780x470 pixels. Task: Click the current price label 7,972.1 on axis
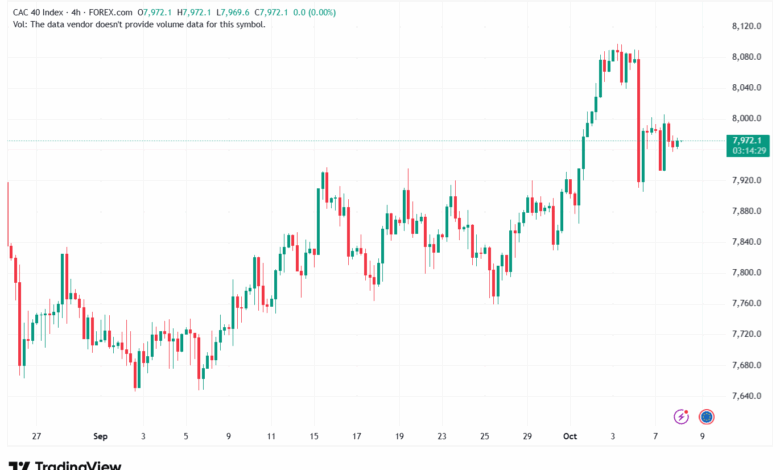[x=747, y=141]
